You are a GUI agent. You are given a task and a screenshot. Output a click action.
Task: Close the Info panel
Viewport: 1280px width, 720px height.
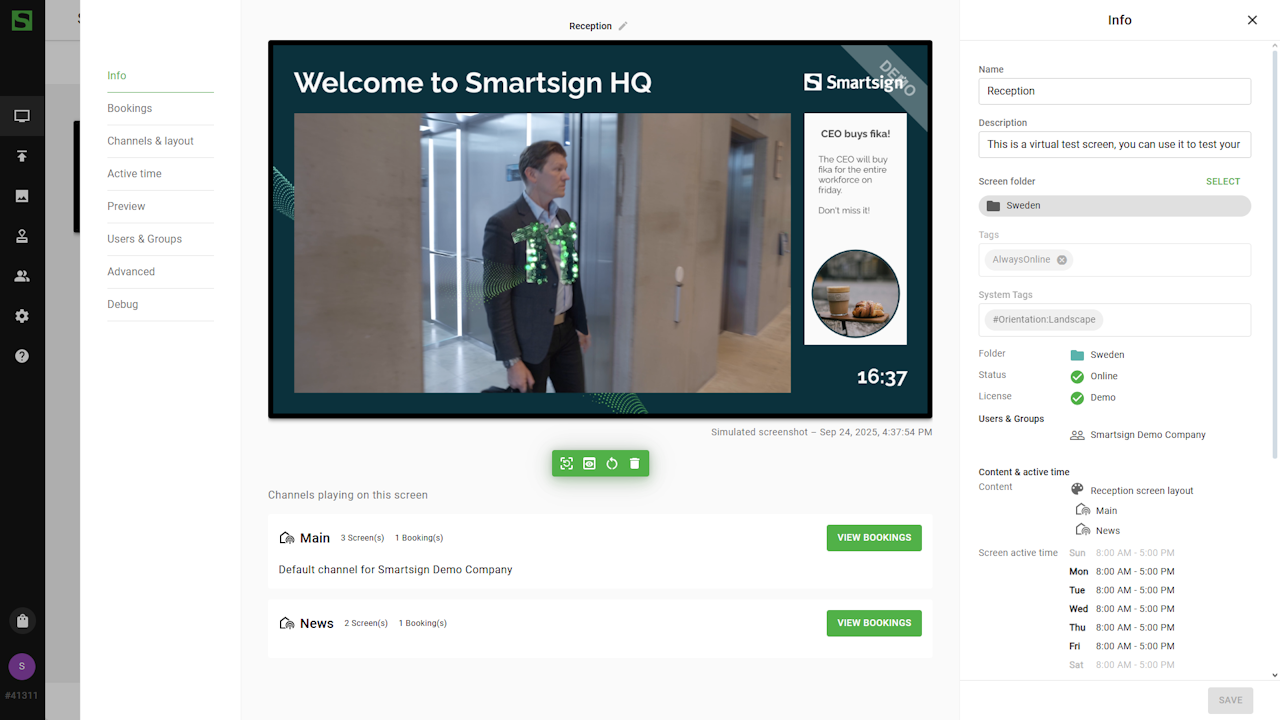tap(1252, 20)
